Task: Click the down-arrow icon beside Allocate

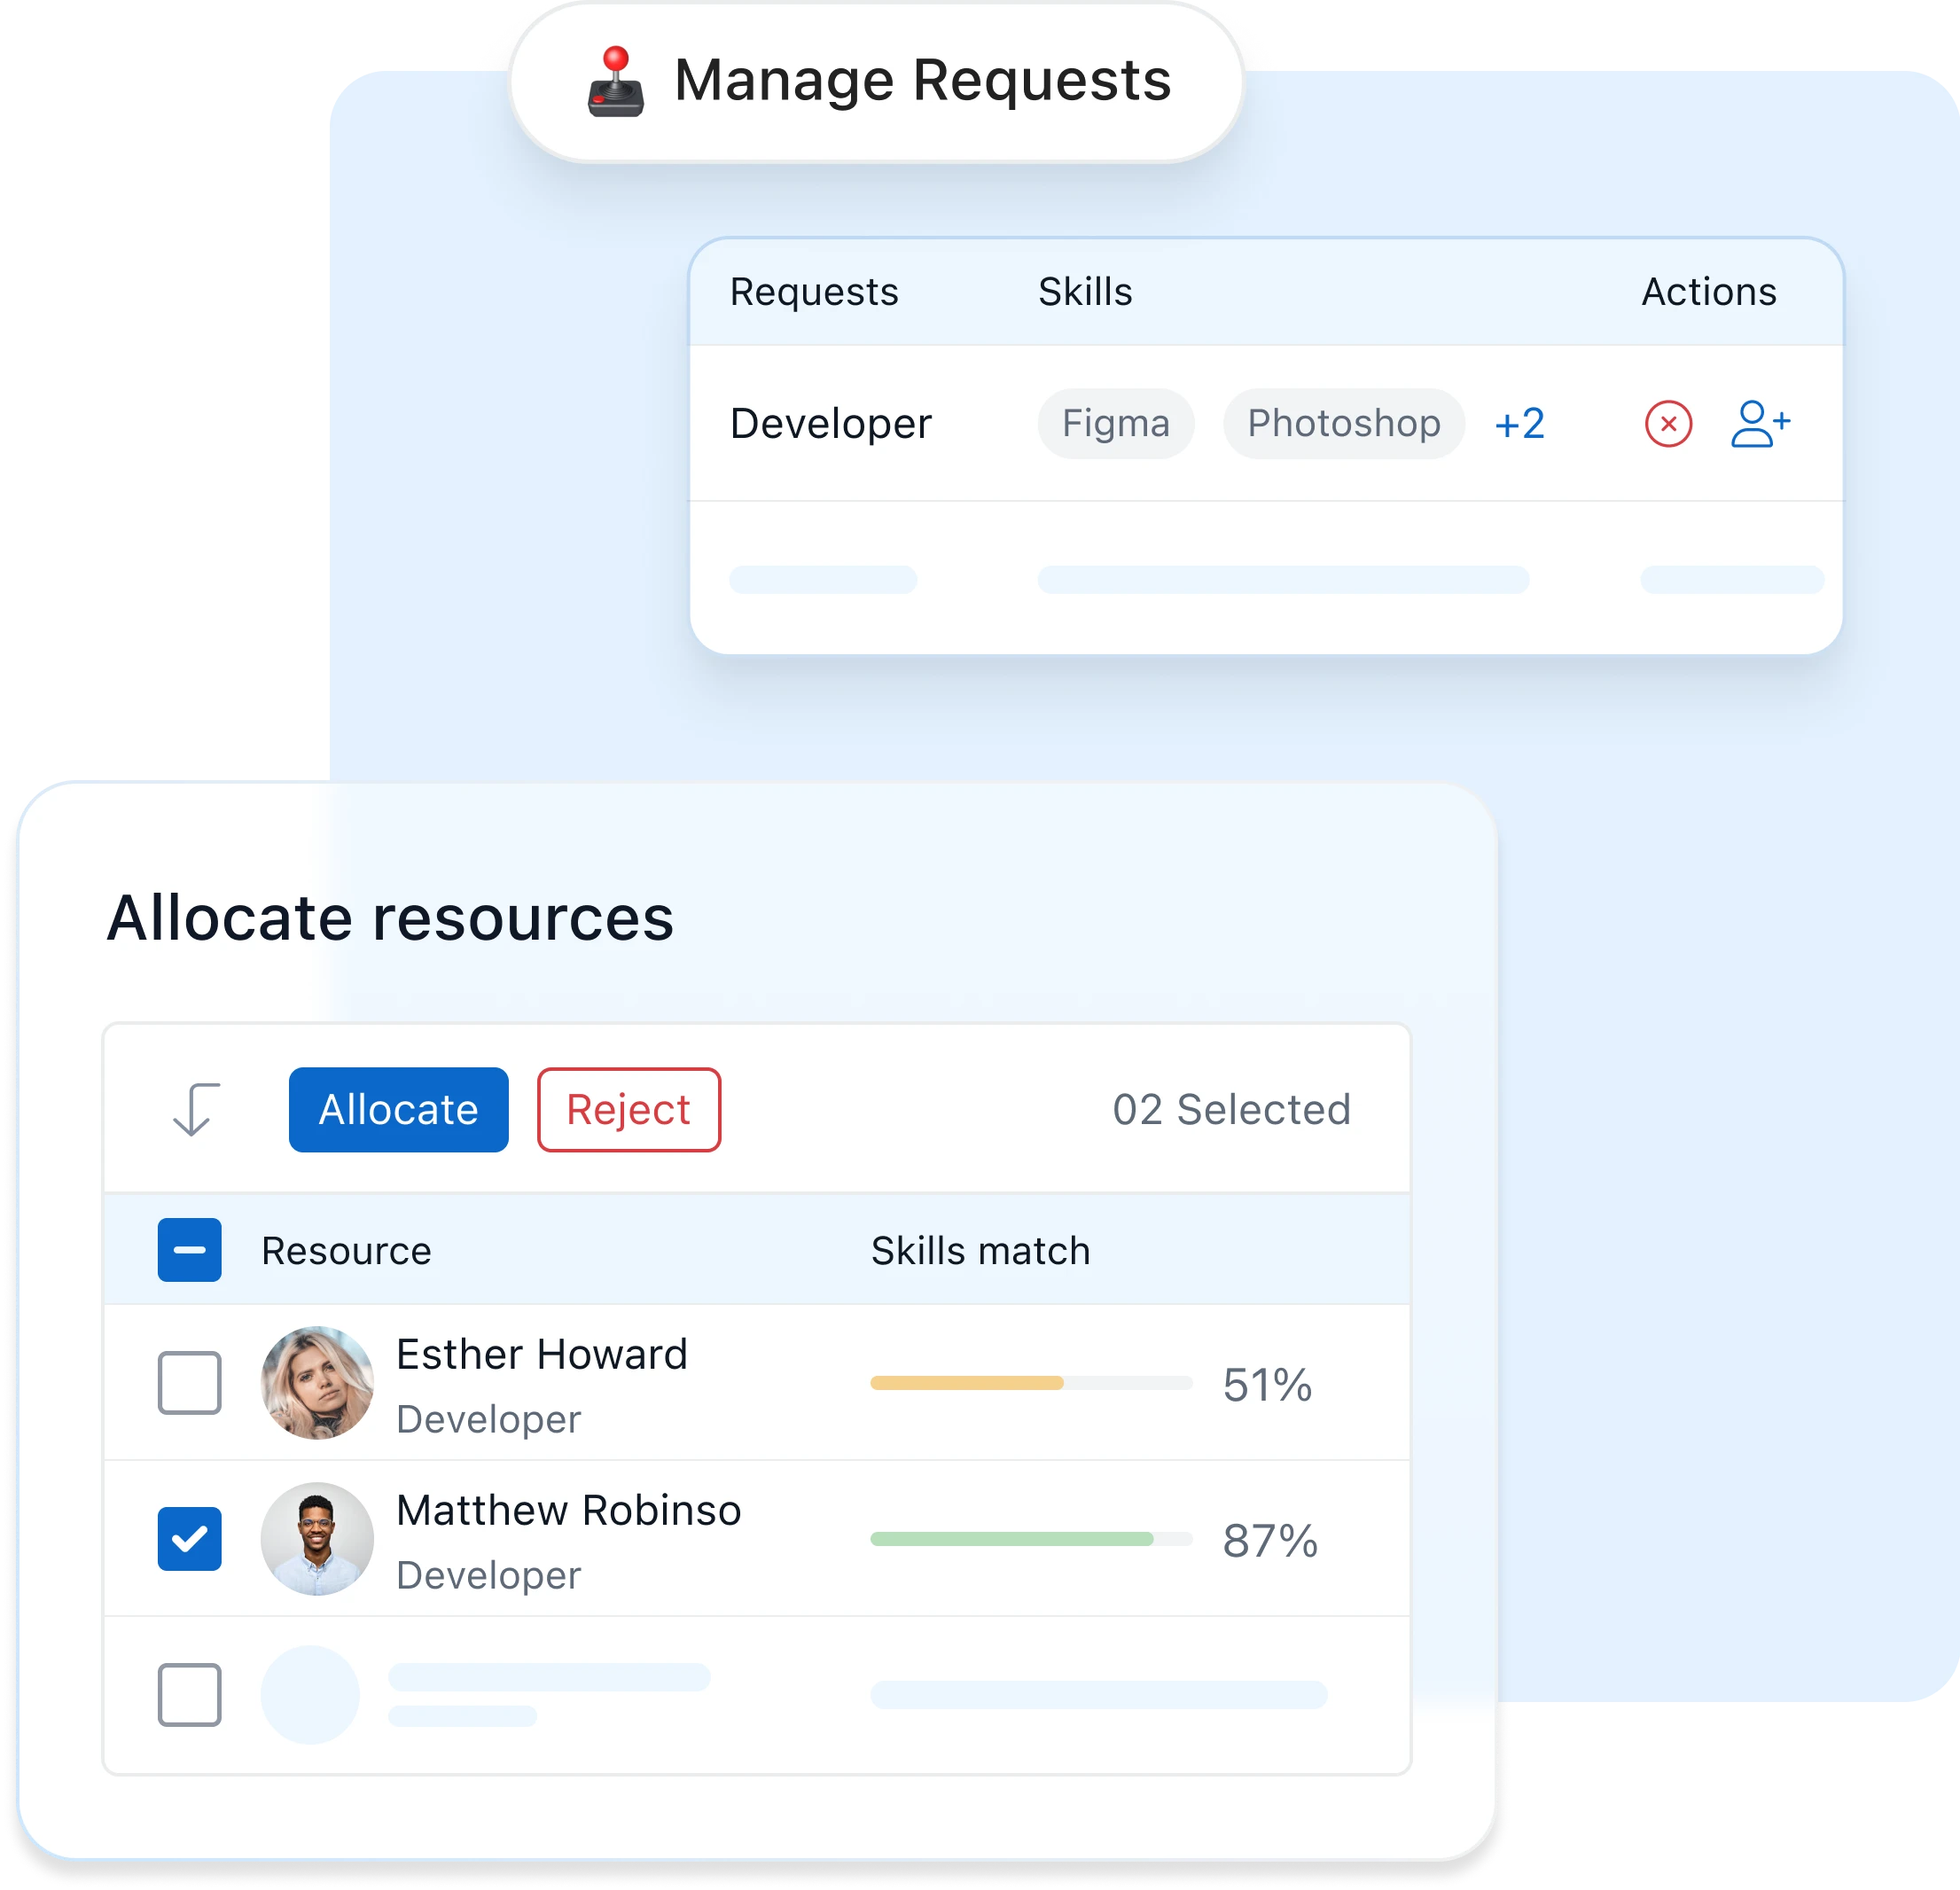Action: pyautogui.click(x=195, y=1109)
